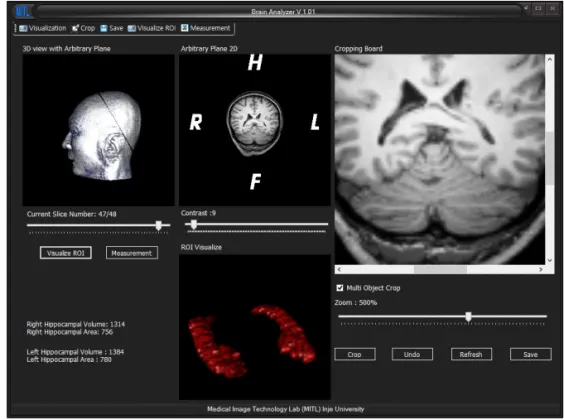The width and height of the screenshot is (564, 420).
Task: Click the 'Left Hippocampal Area : 780' text
Action: (x=69, y=360)
